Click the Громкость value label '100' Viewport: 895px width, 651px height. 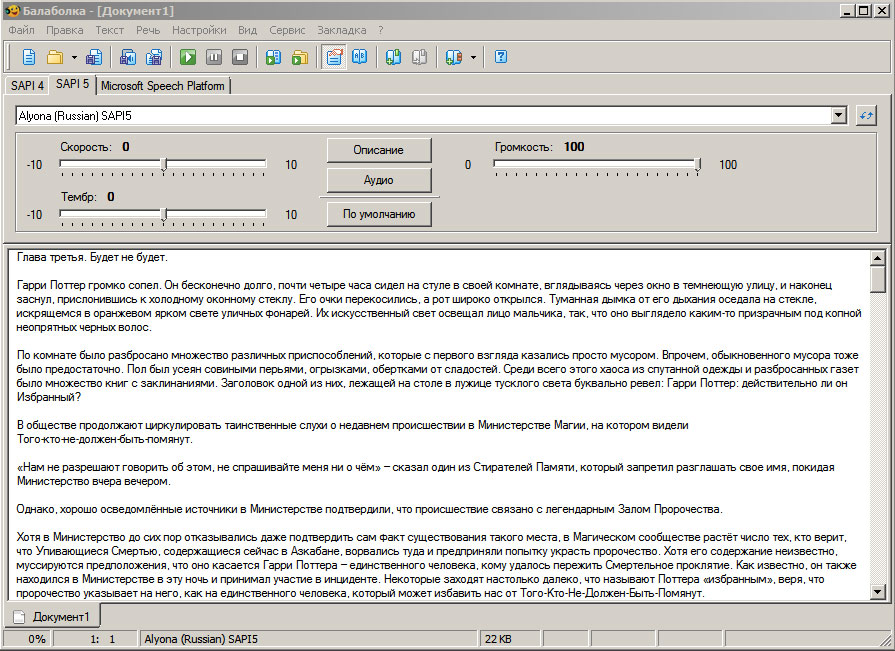[x=574, y=147]
